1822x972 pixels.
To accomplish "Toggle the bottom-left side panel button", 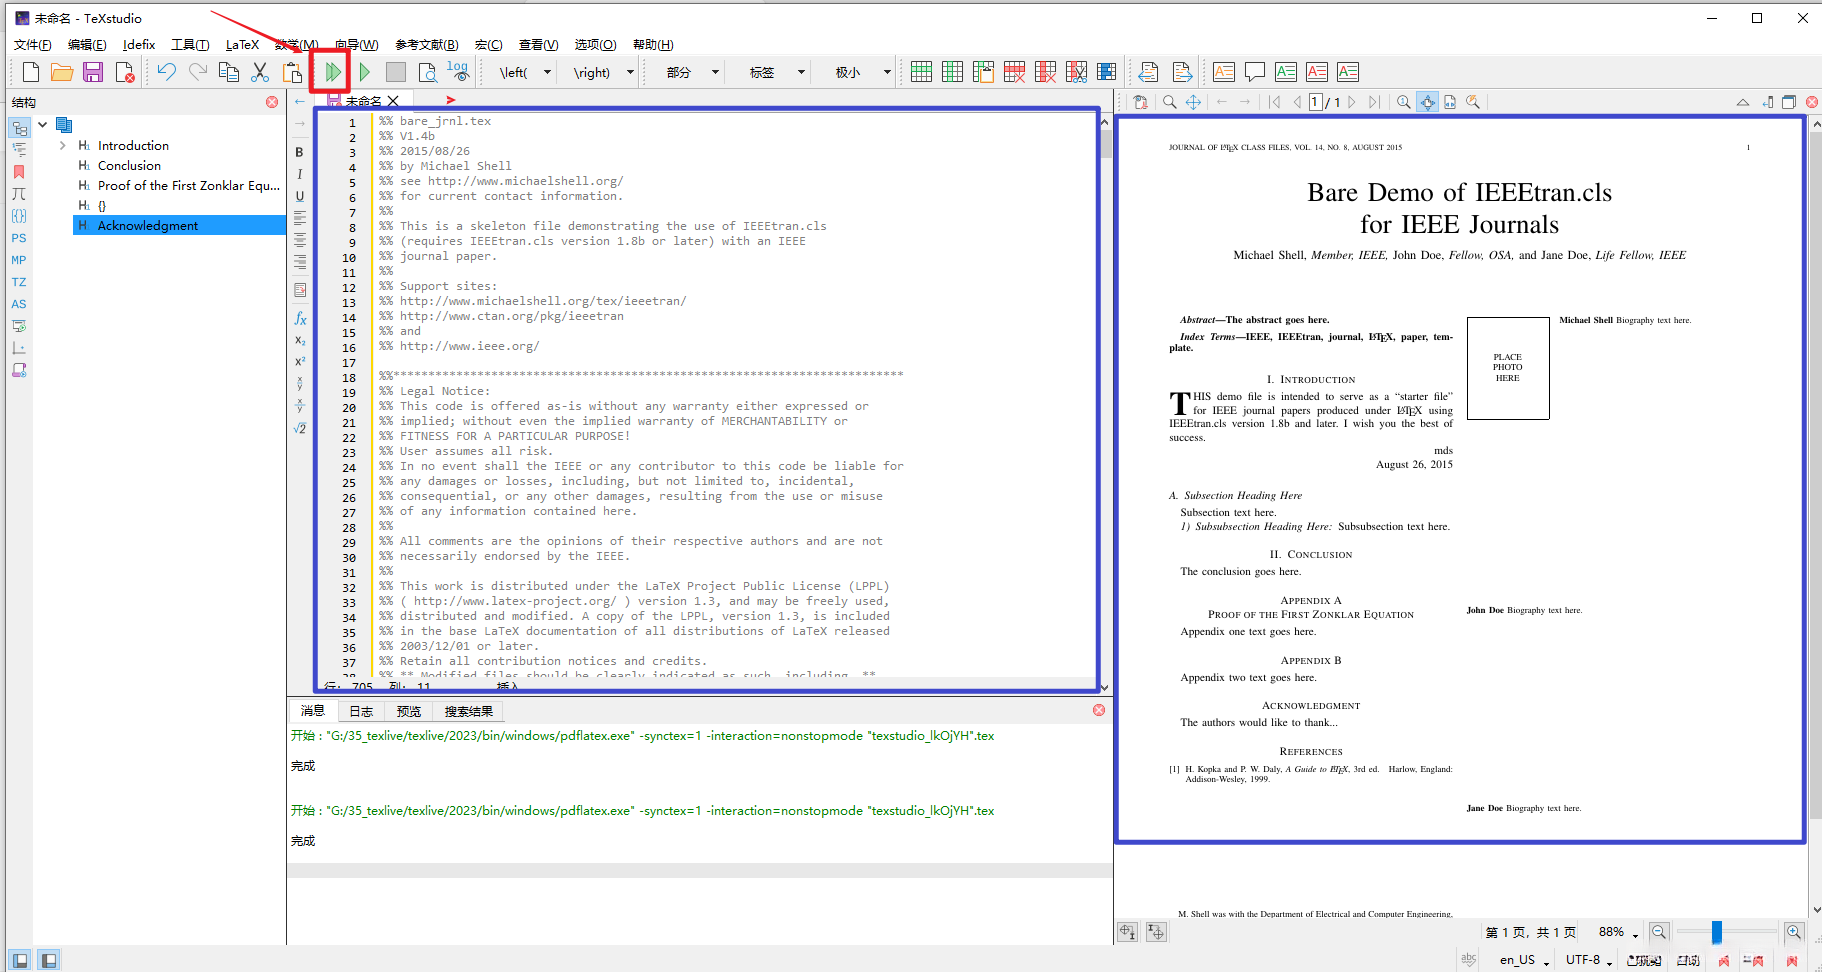I will (x=20, y=960).
